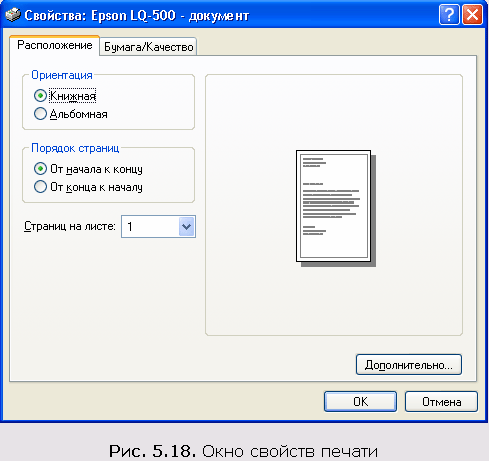The image size is (489, 461).
Task: Select the Книжная orientation radio button
Action: click(x=40, y=96)
